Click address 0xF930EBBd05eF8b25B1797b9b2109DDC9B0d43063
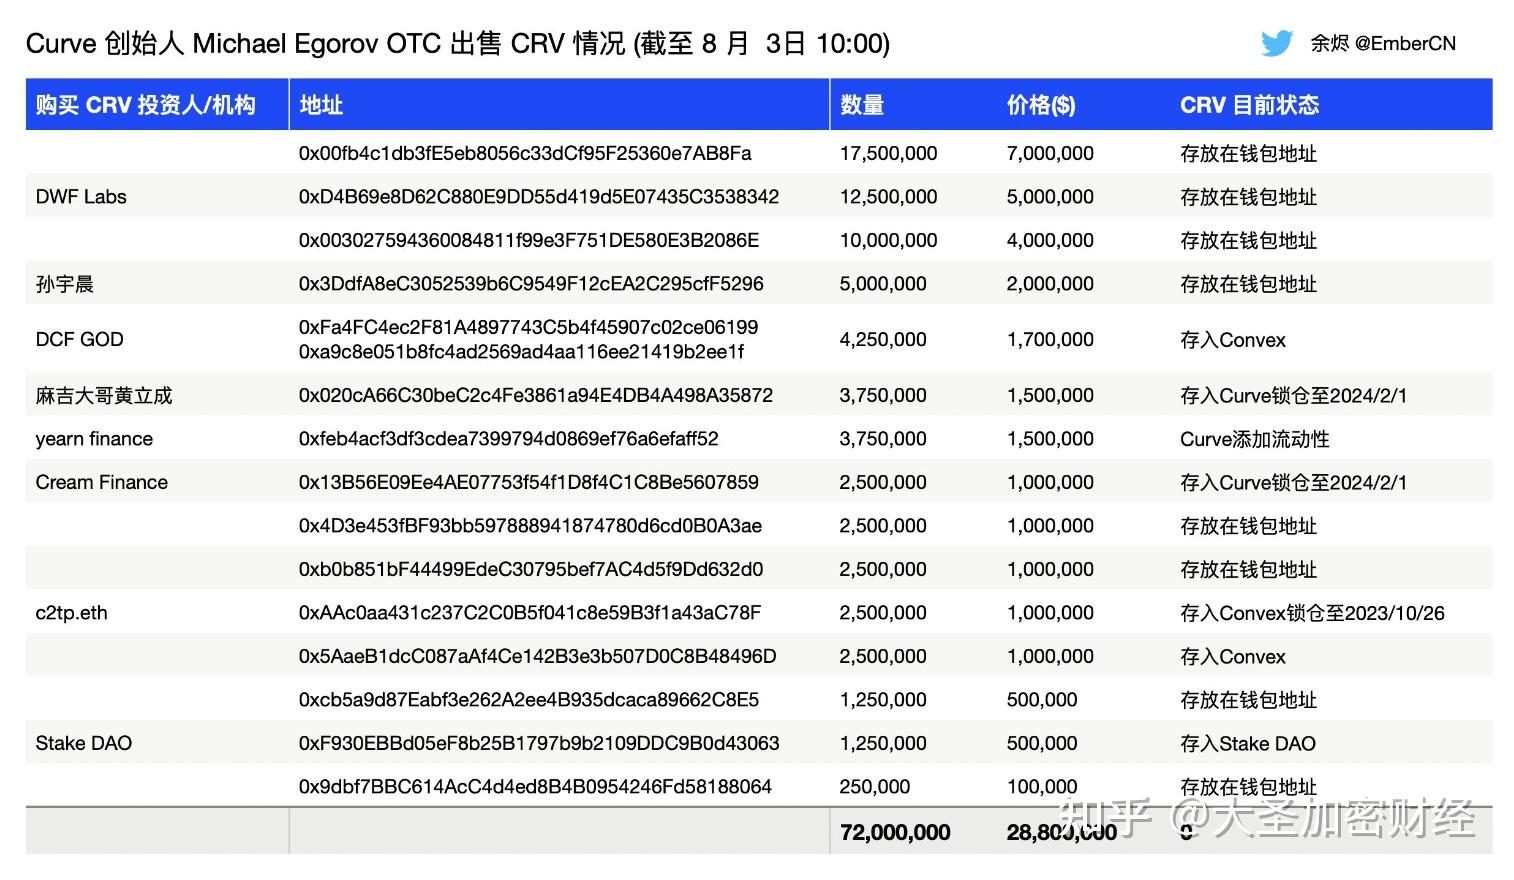 click(x=539, y=743)
